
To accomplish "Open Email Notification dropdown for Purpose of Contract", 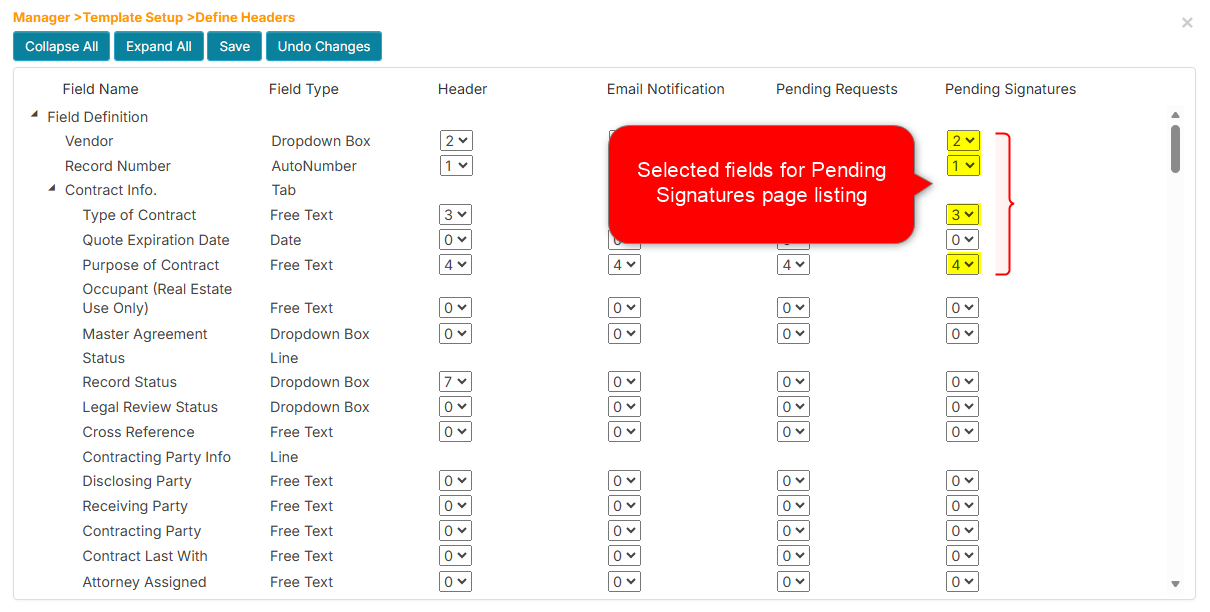I will [x=625, y=264].
